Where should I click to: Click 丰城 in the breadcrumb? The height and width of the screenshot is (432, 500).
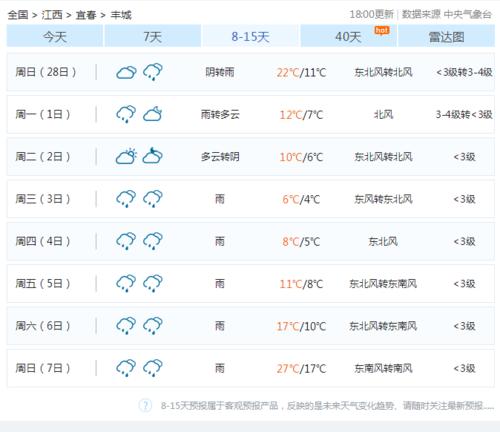(121, 15)
